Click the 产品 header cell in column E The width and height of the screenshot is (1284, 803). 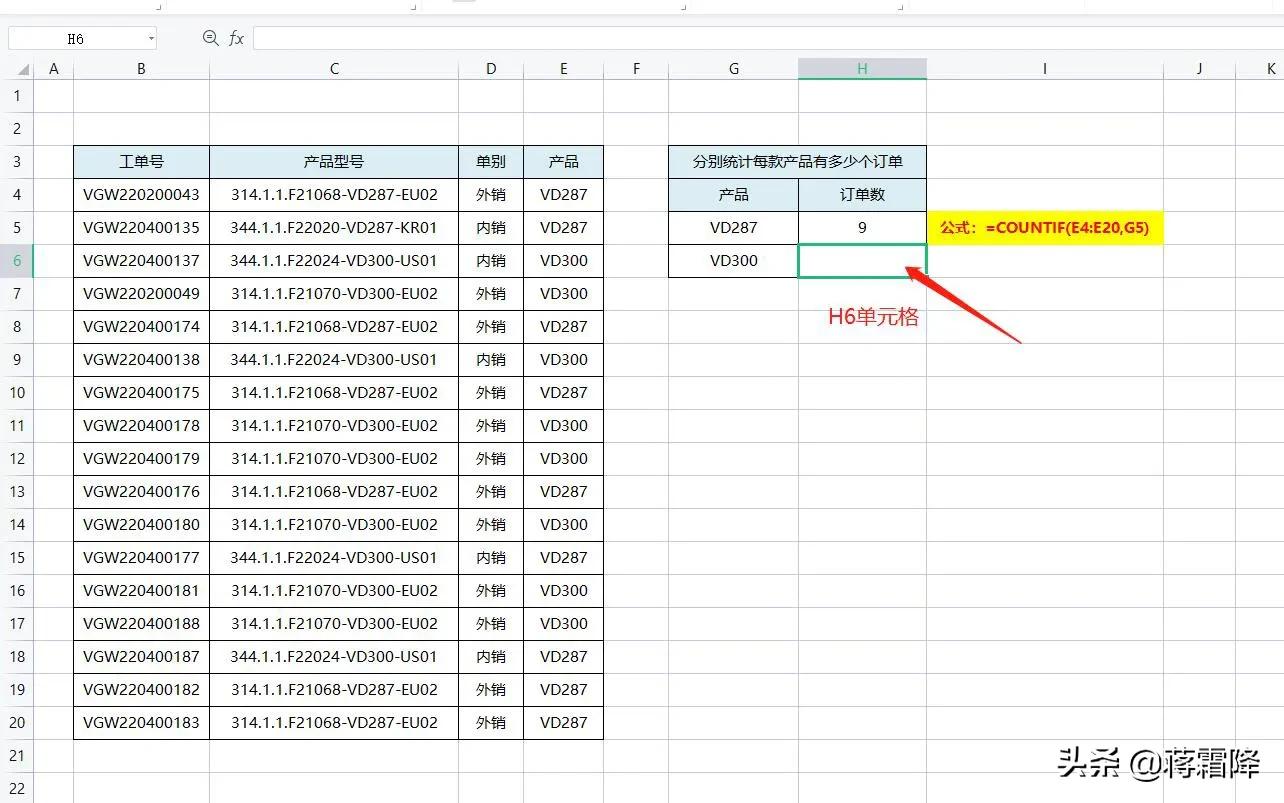tap(564, 162)
